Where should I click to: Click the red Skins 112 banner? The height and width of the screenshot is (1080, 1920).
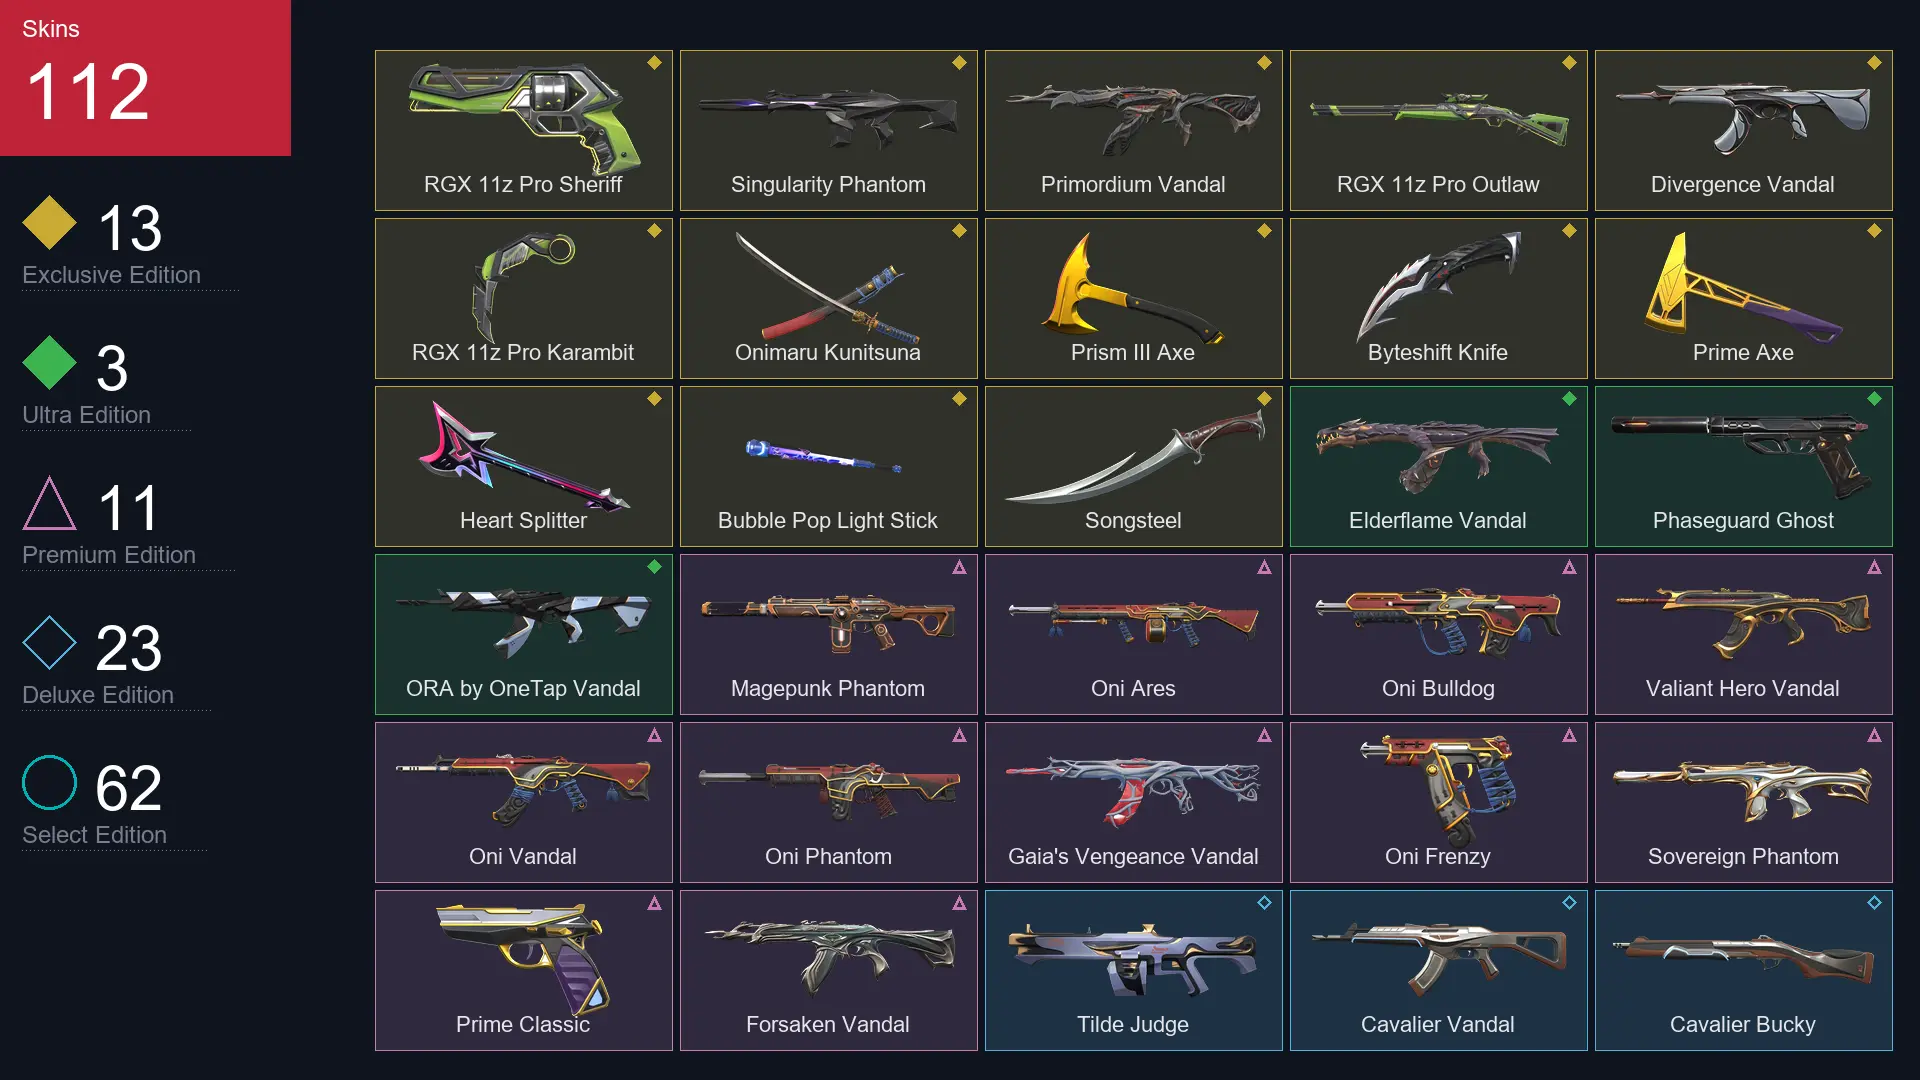point(145,78)
